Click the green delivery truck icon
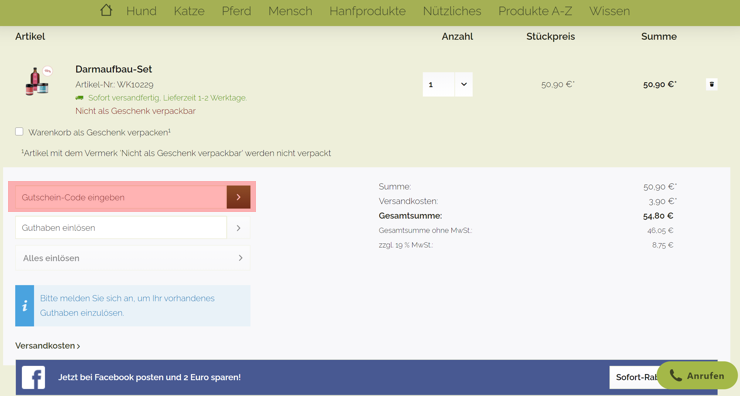Screen dimensions: 740x396 (x=80, y=98)
